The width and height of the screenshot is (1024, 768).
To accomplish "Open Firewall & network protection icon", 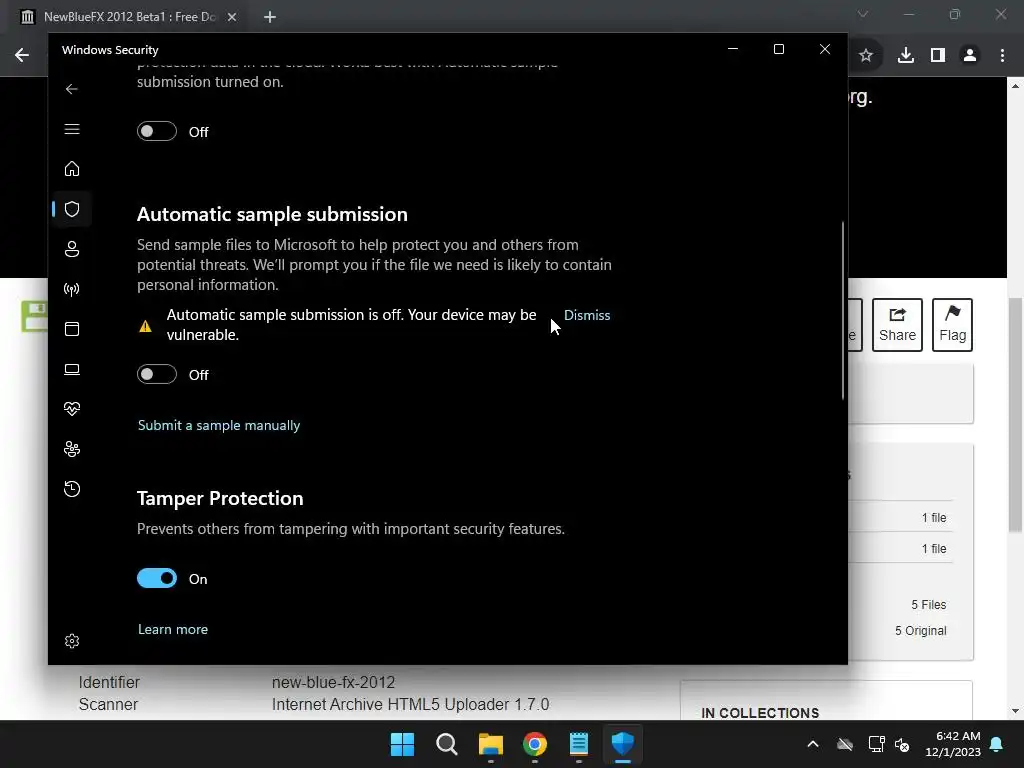I will click(x=72, y=289).
